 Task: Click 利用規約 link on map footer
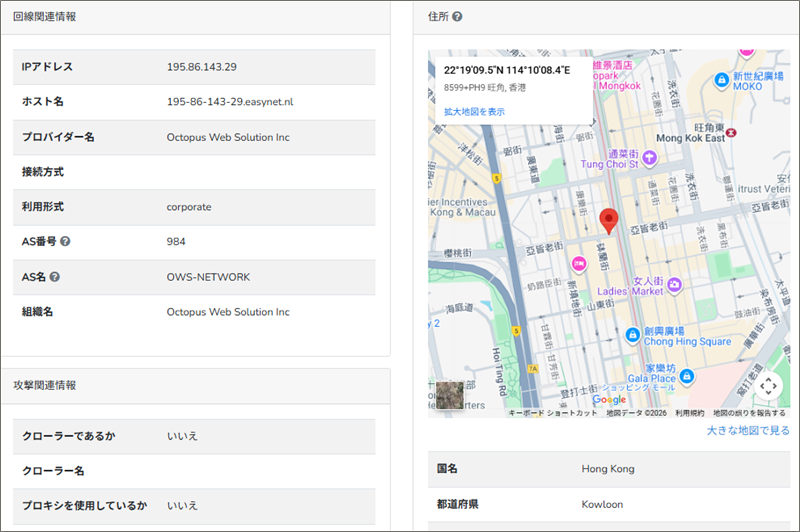click(x=689, y=413)
